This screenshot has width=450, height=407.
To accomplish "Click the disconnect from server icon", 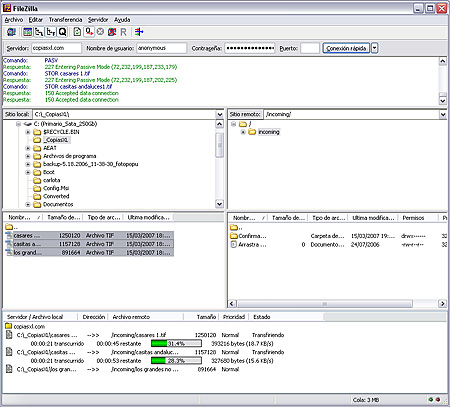I will [112, 32].
